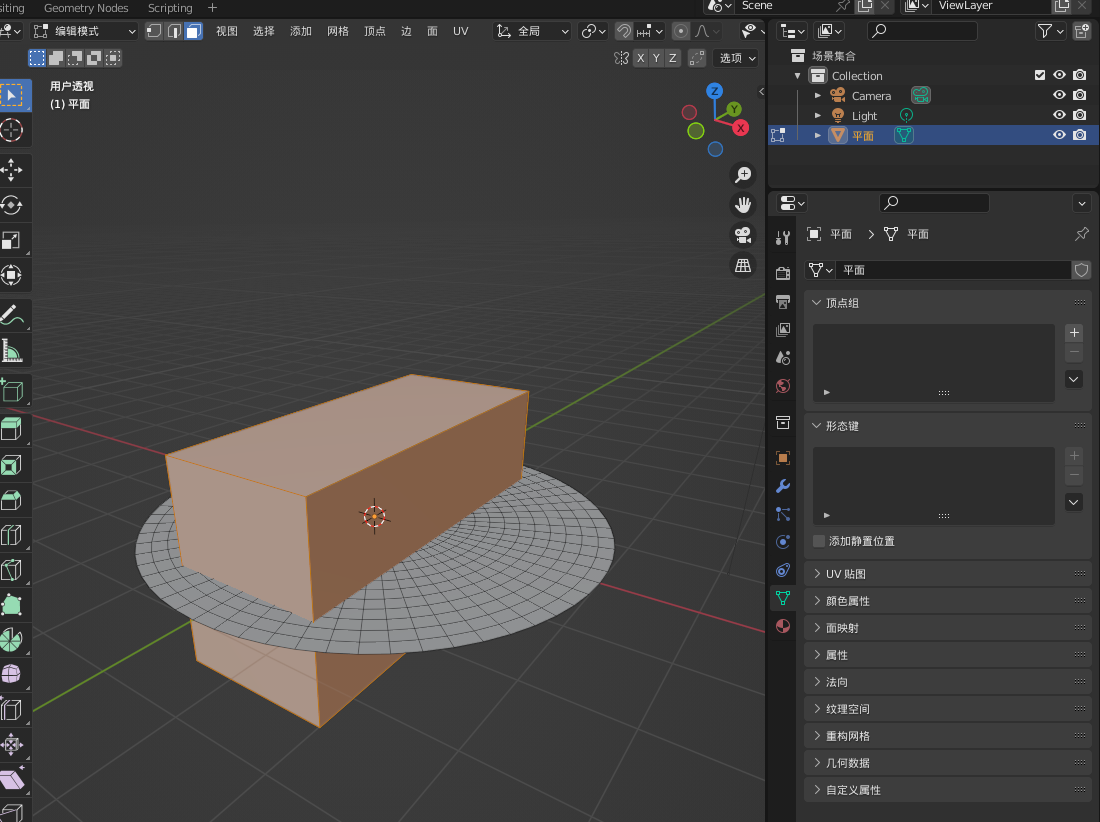Select the Smooth vertices tool

13,675
